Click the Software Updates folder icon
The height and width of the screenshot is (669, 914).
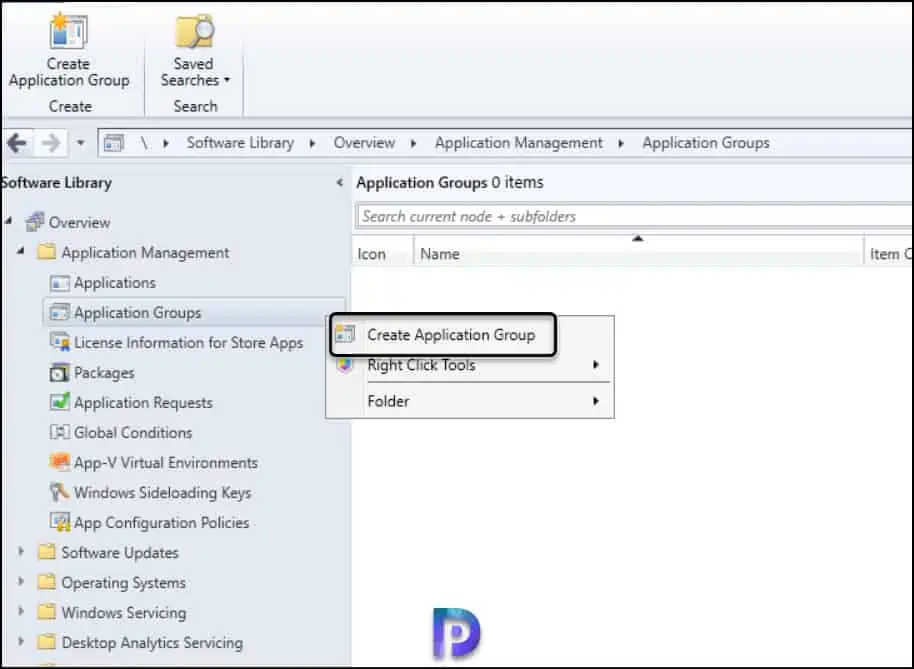click(47, 552)
